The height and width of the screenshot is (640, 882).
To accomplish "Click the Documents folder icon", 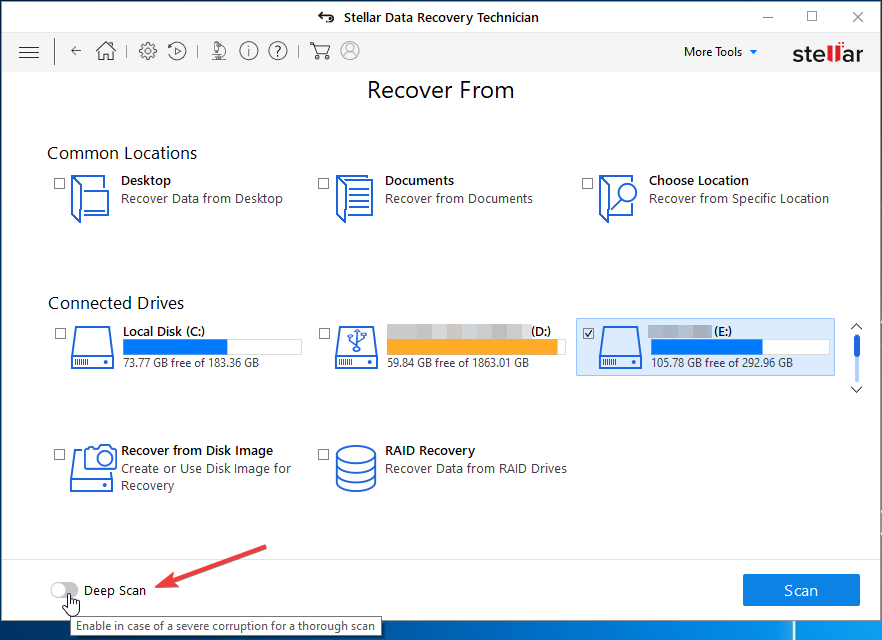I will pos(354,199).
